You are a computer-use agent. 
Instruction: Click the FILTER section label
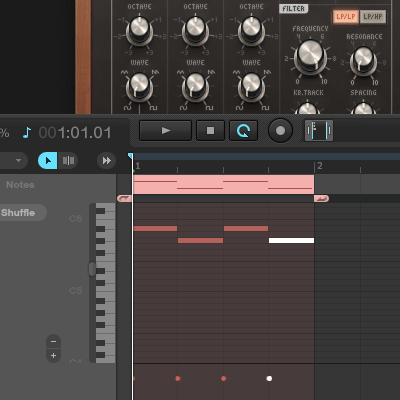(x=293, y=9)
